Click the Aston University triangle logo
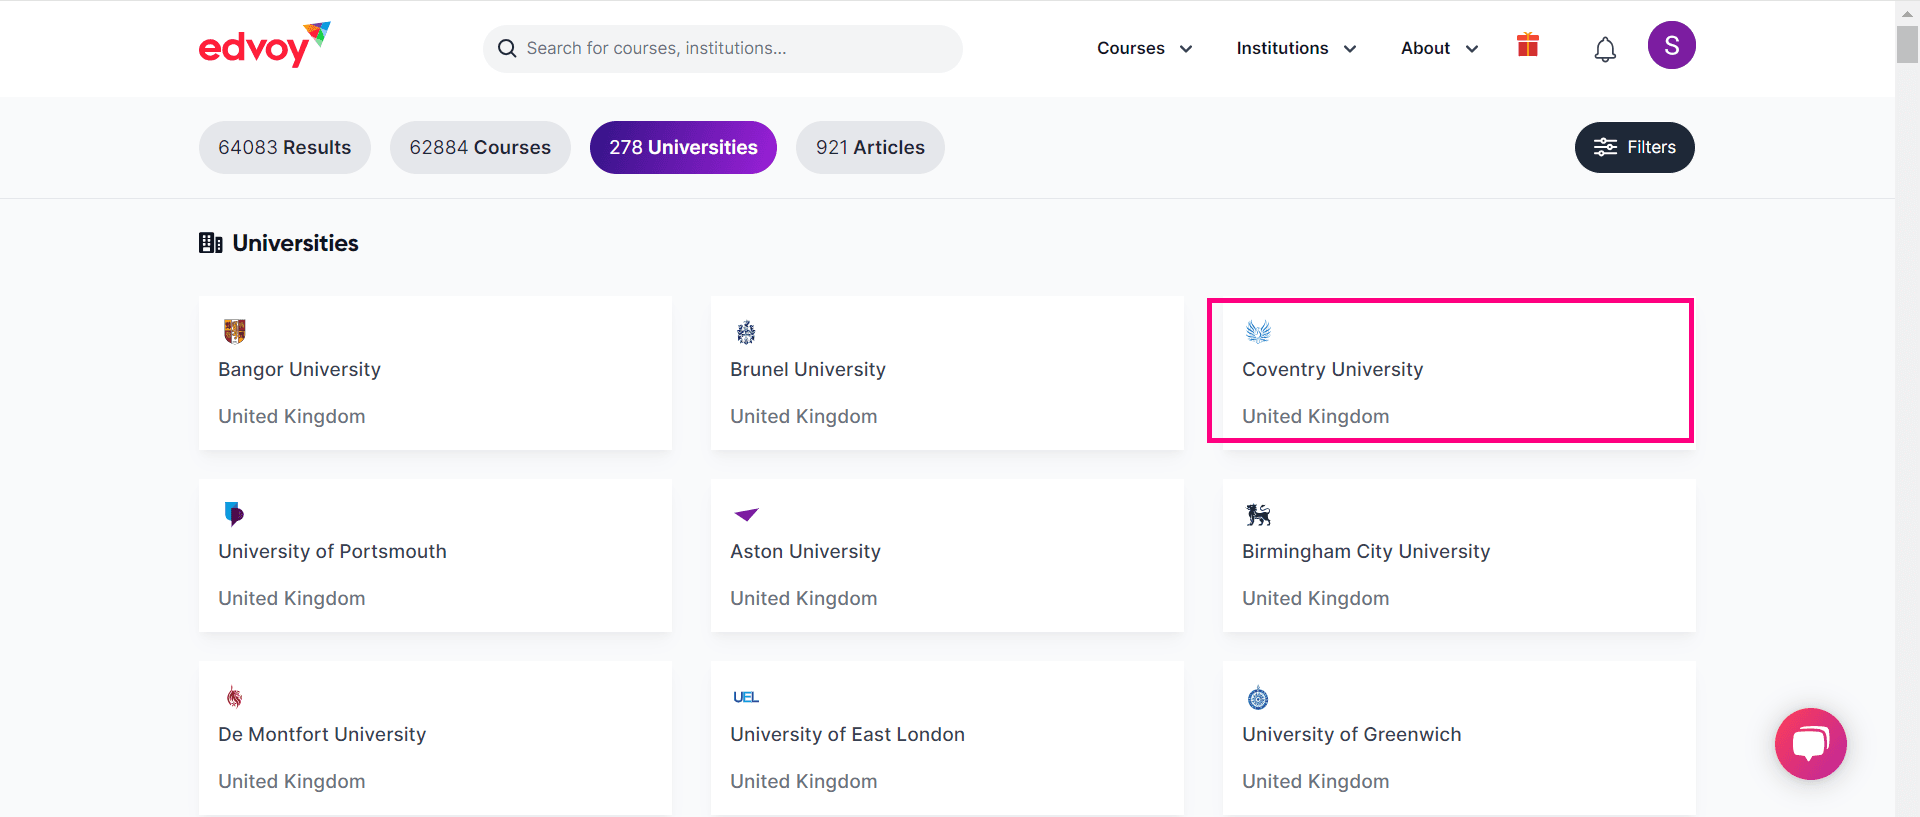 coord(746,514)
